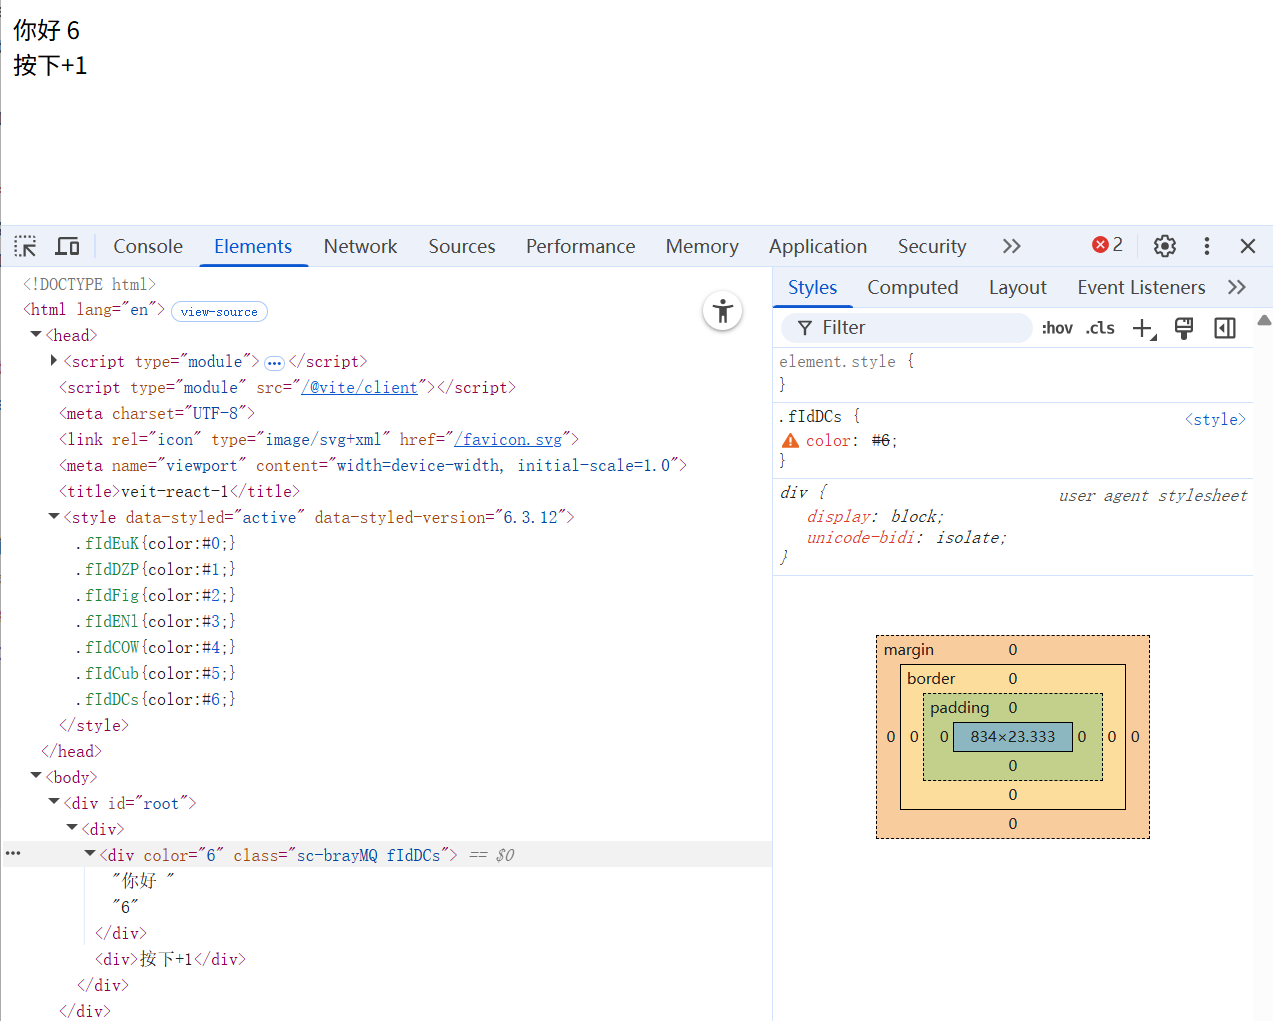Click the red error count badge
Viewport: 1273px width, 1021px height.
click(x=1107, y=245)
